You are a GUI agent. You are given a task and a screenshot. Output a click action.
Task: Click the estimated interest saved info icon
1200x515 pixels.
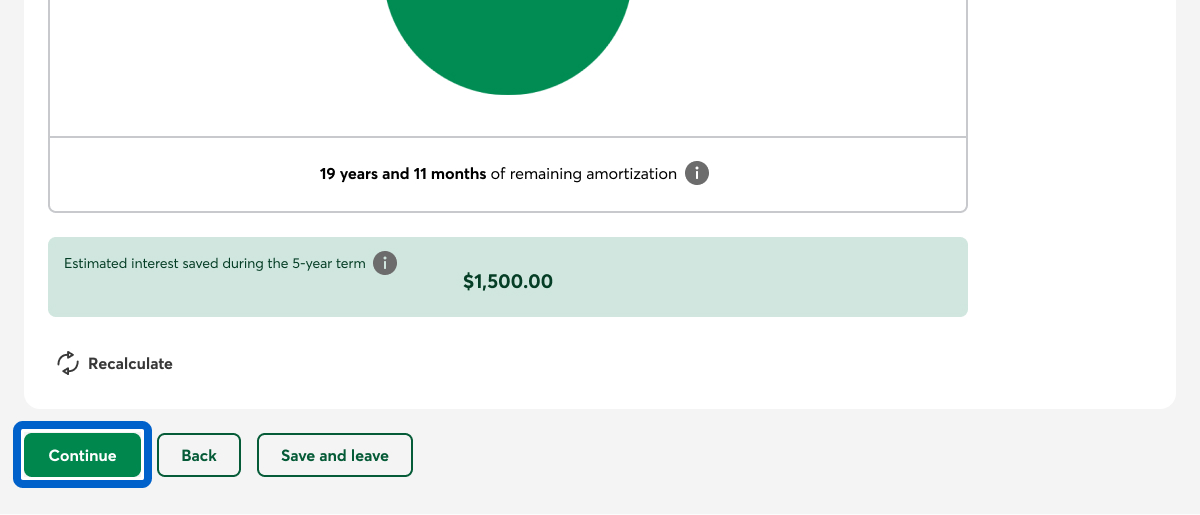[x=384, y=264]
